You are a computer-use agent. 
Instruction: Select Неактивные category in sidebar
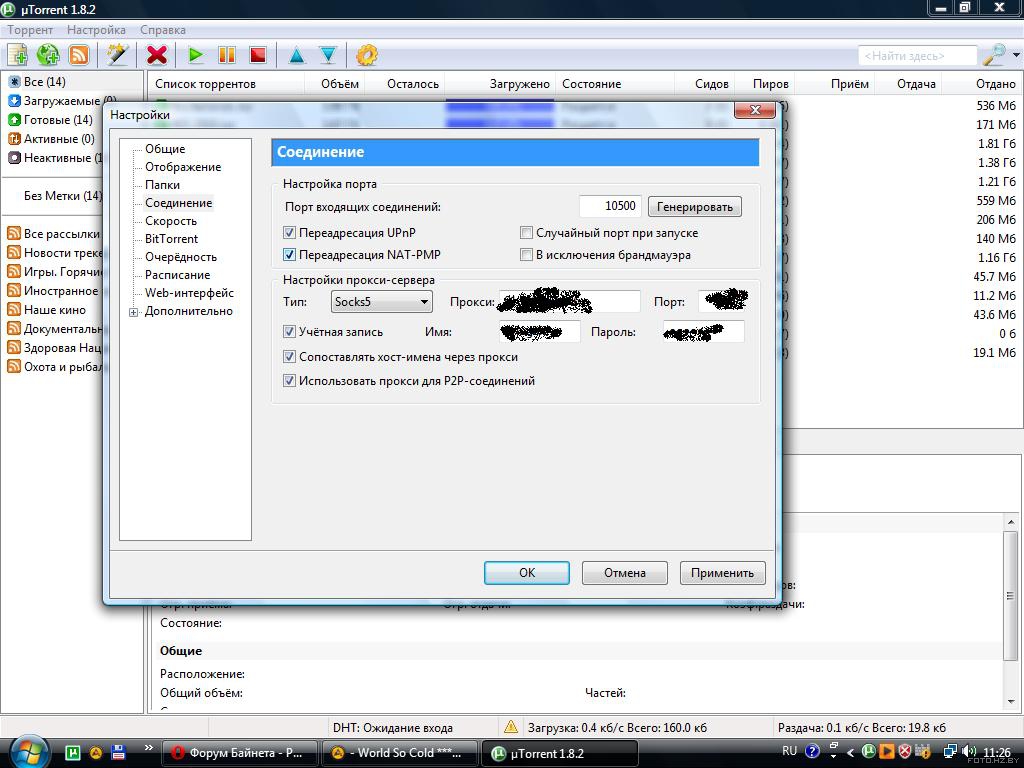(x=55, y=157)
